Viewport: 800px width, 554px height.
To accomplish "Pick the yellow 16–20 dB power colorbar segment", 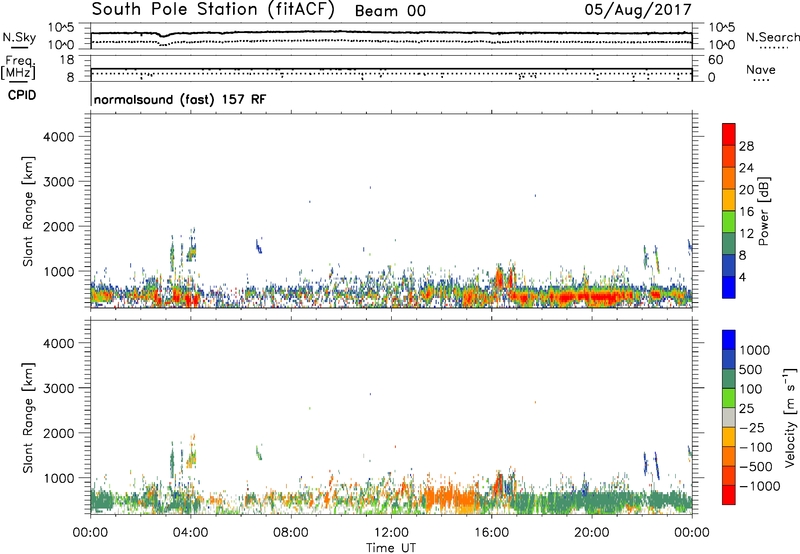I will (729, 200).
